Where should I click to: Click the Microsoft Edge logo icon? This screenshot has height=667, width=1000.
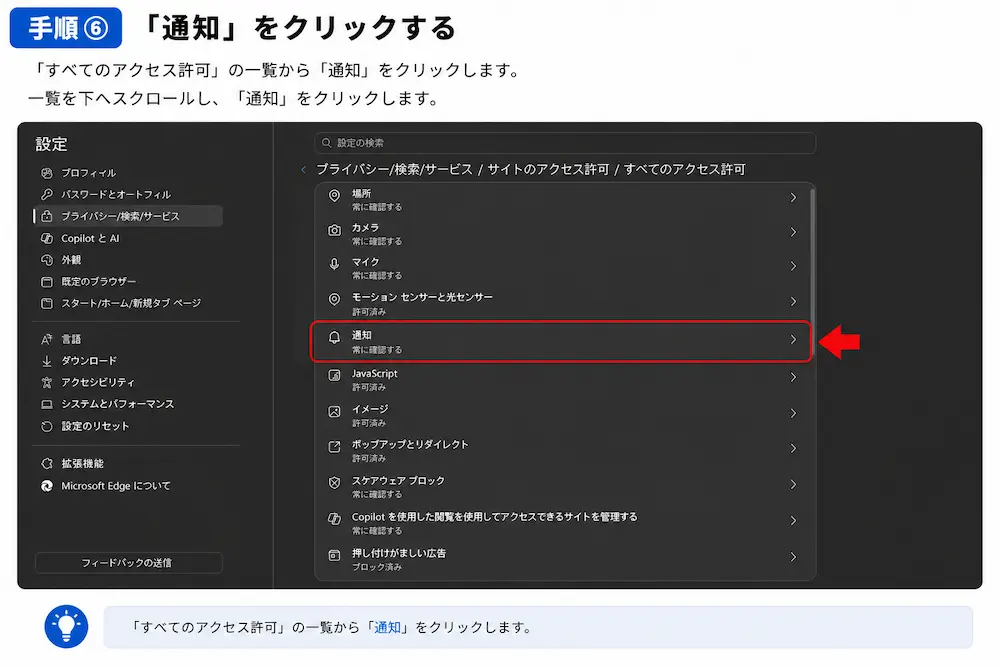coord(47,486)
